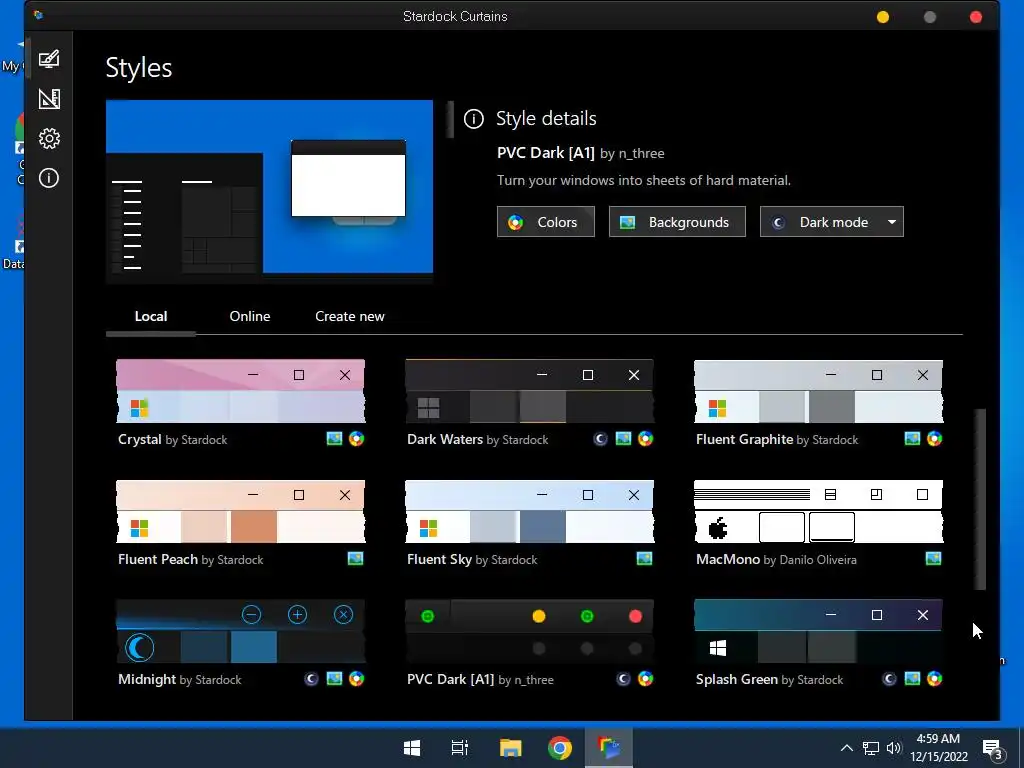Switch to the Online tab
1024x768 pixels.
[x=250, y=316]
